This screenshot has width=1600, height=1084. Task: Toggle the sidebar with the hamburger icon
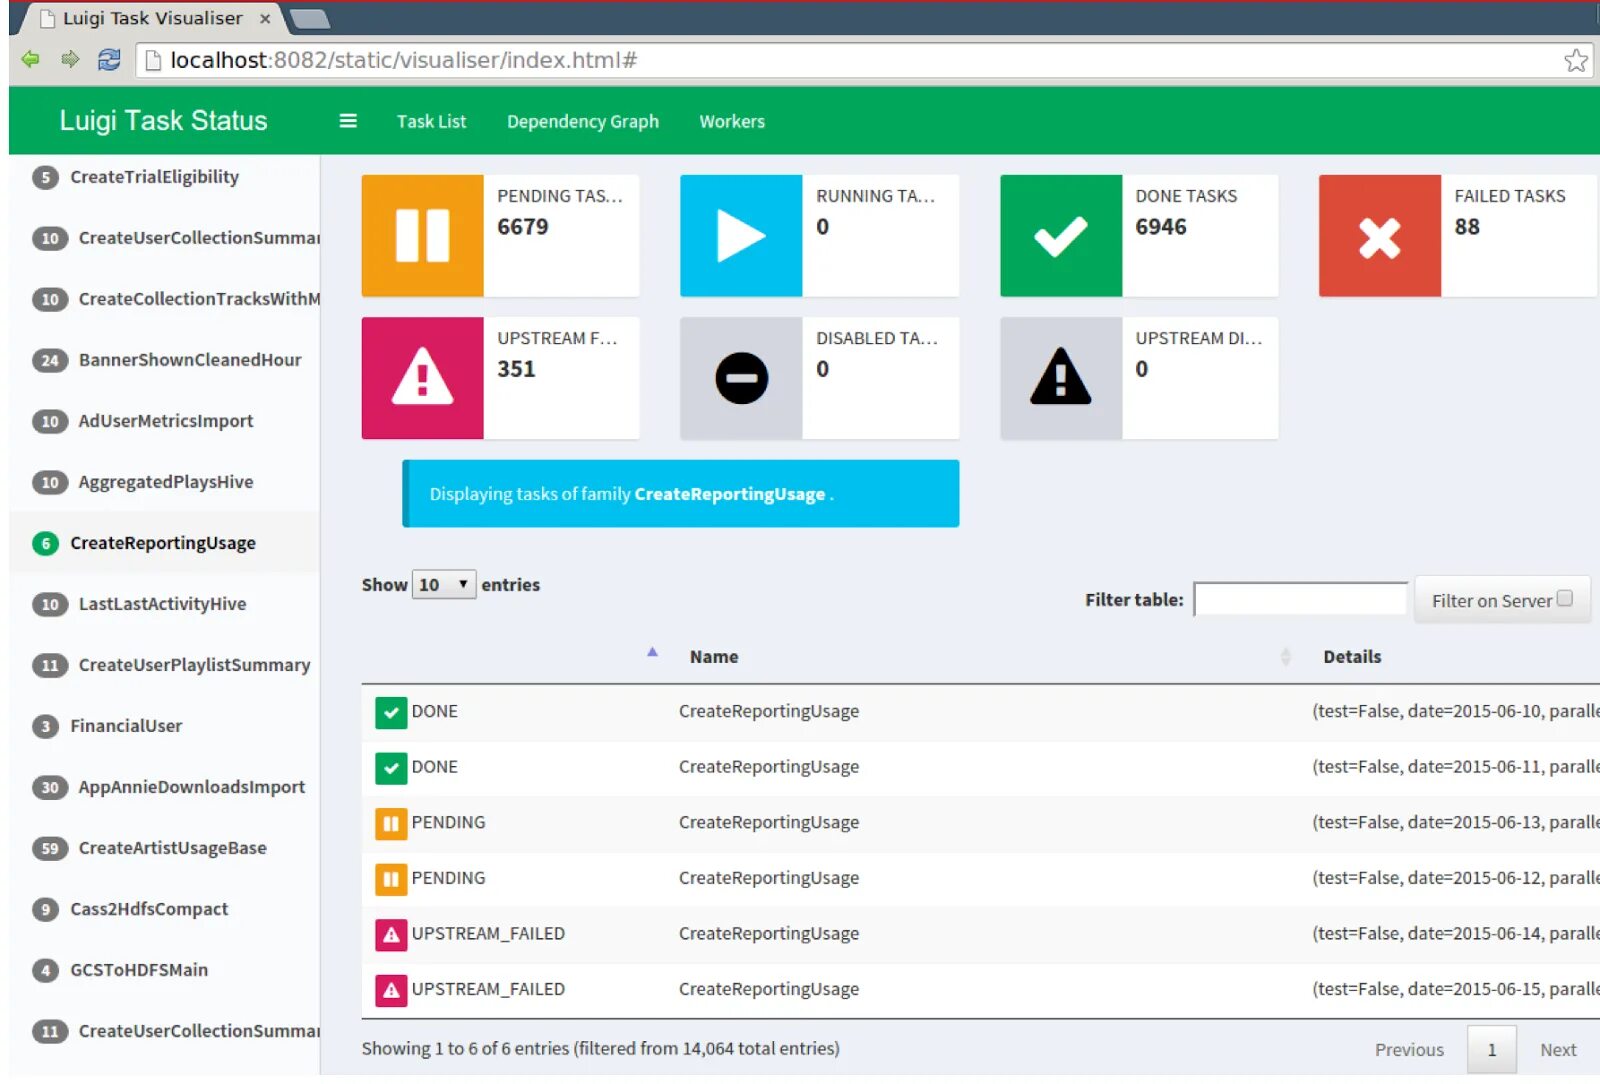[x=348, y=121]
